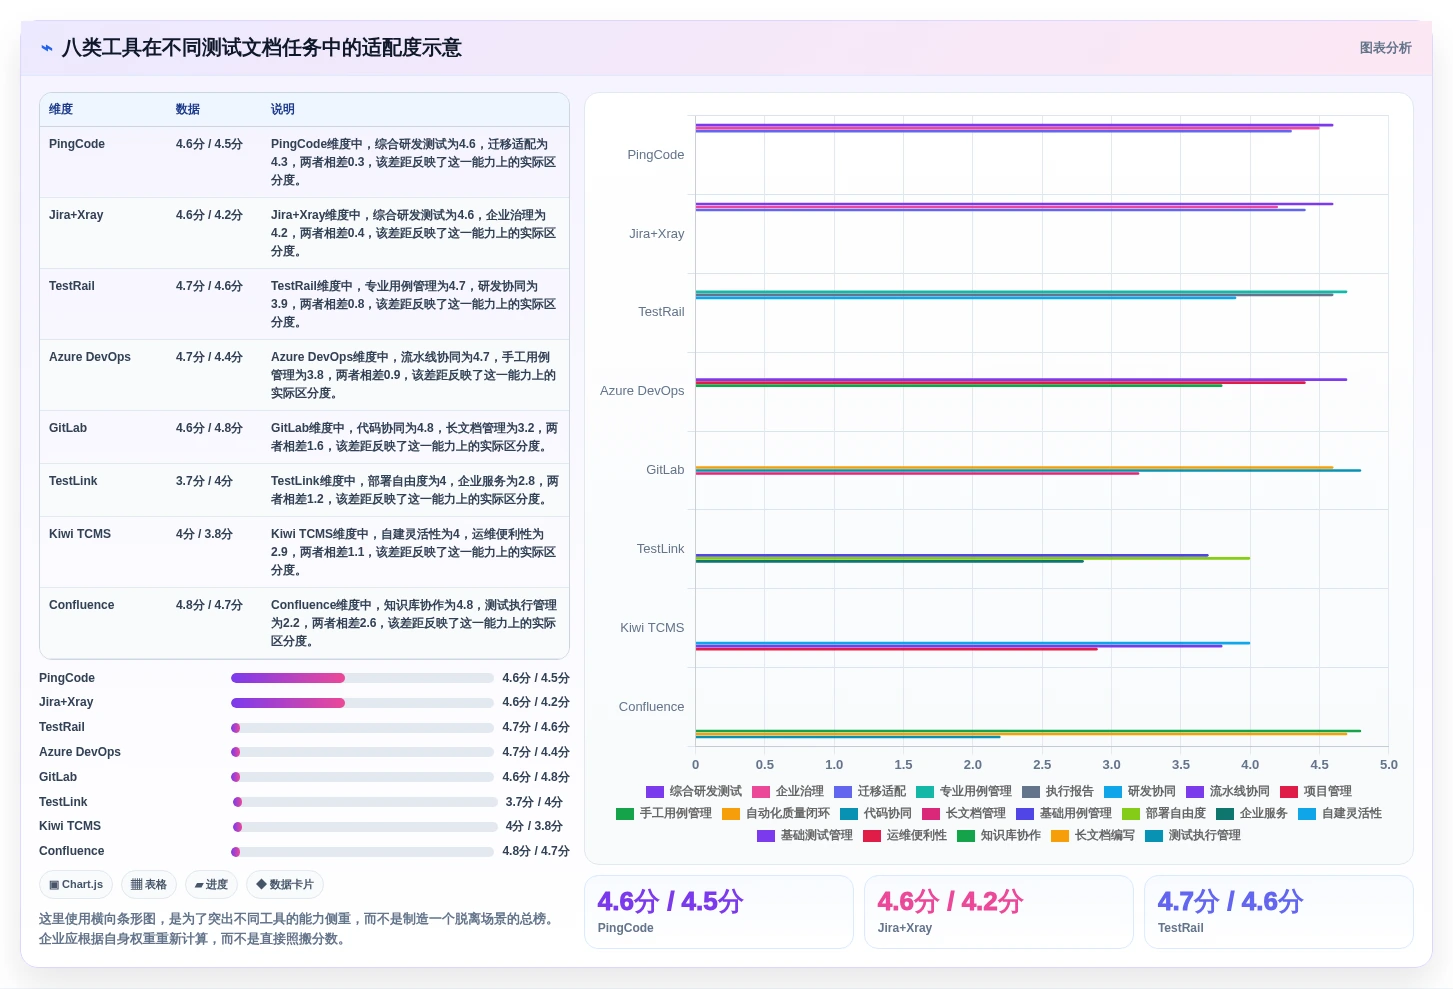This screenshot has width=1453, height=989.
Task: Click the Confluence progress bar
Action: click(x=363, y=852)
